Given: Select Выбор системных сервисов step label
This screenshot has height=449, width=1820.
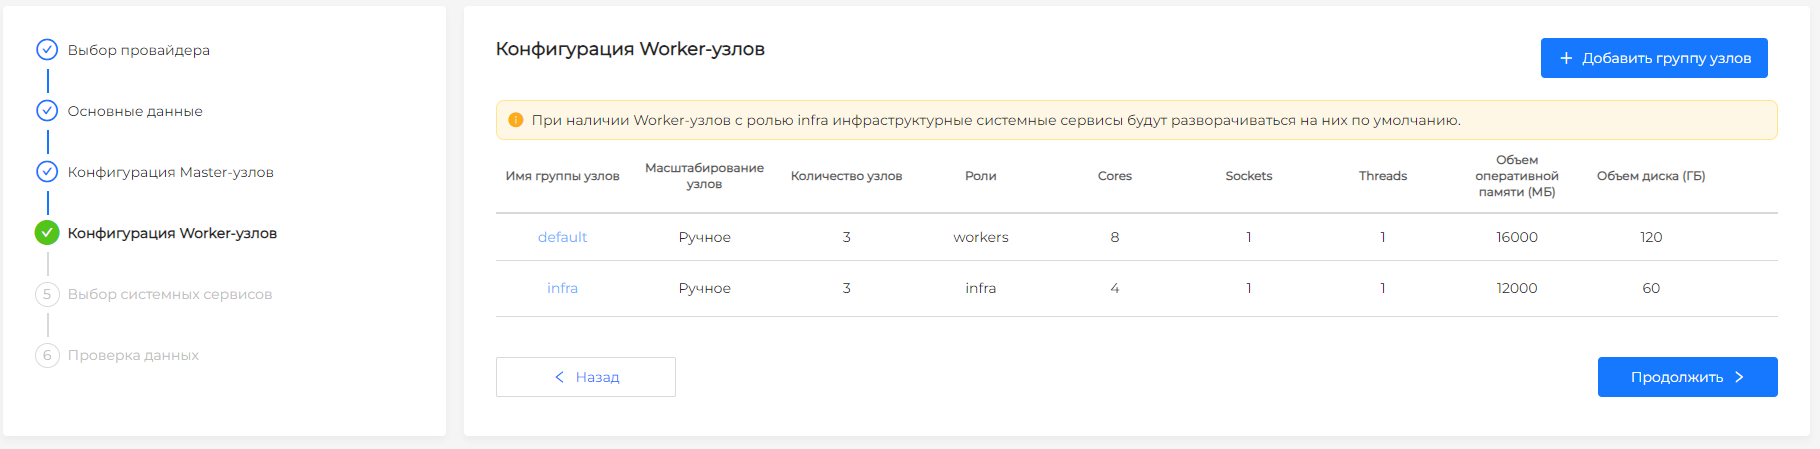Looking at the screenshot, I should coord(170,294).
